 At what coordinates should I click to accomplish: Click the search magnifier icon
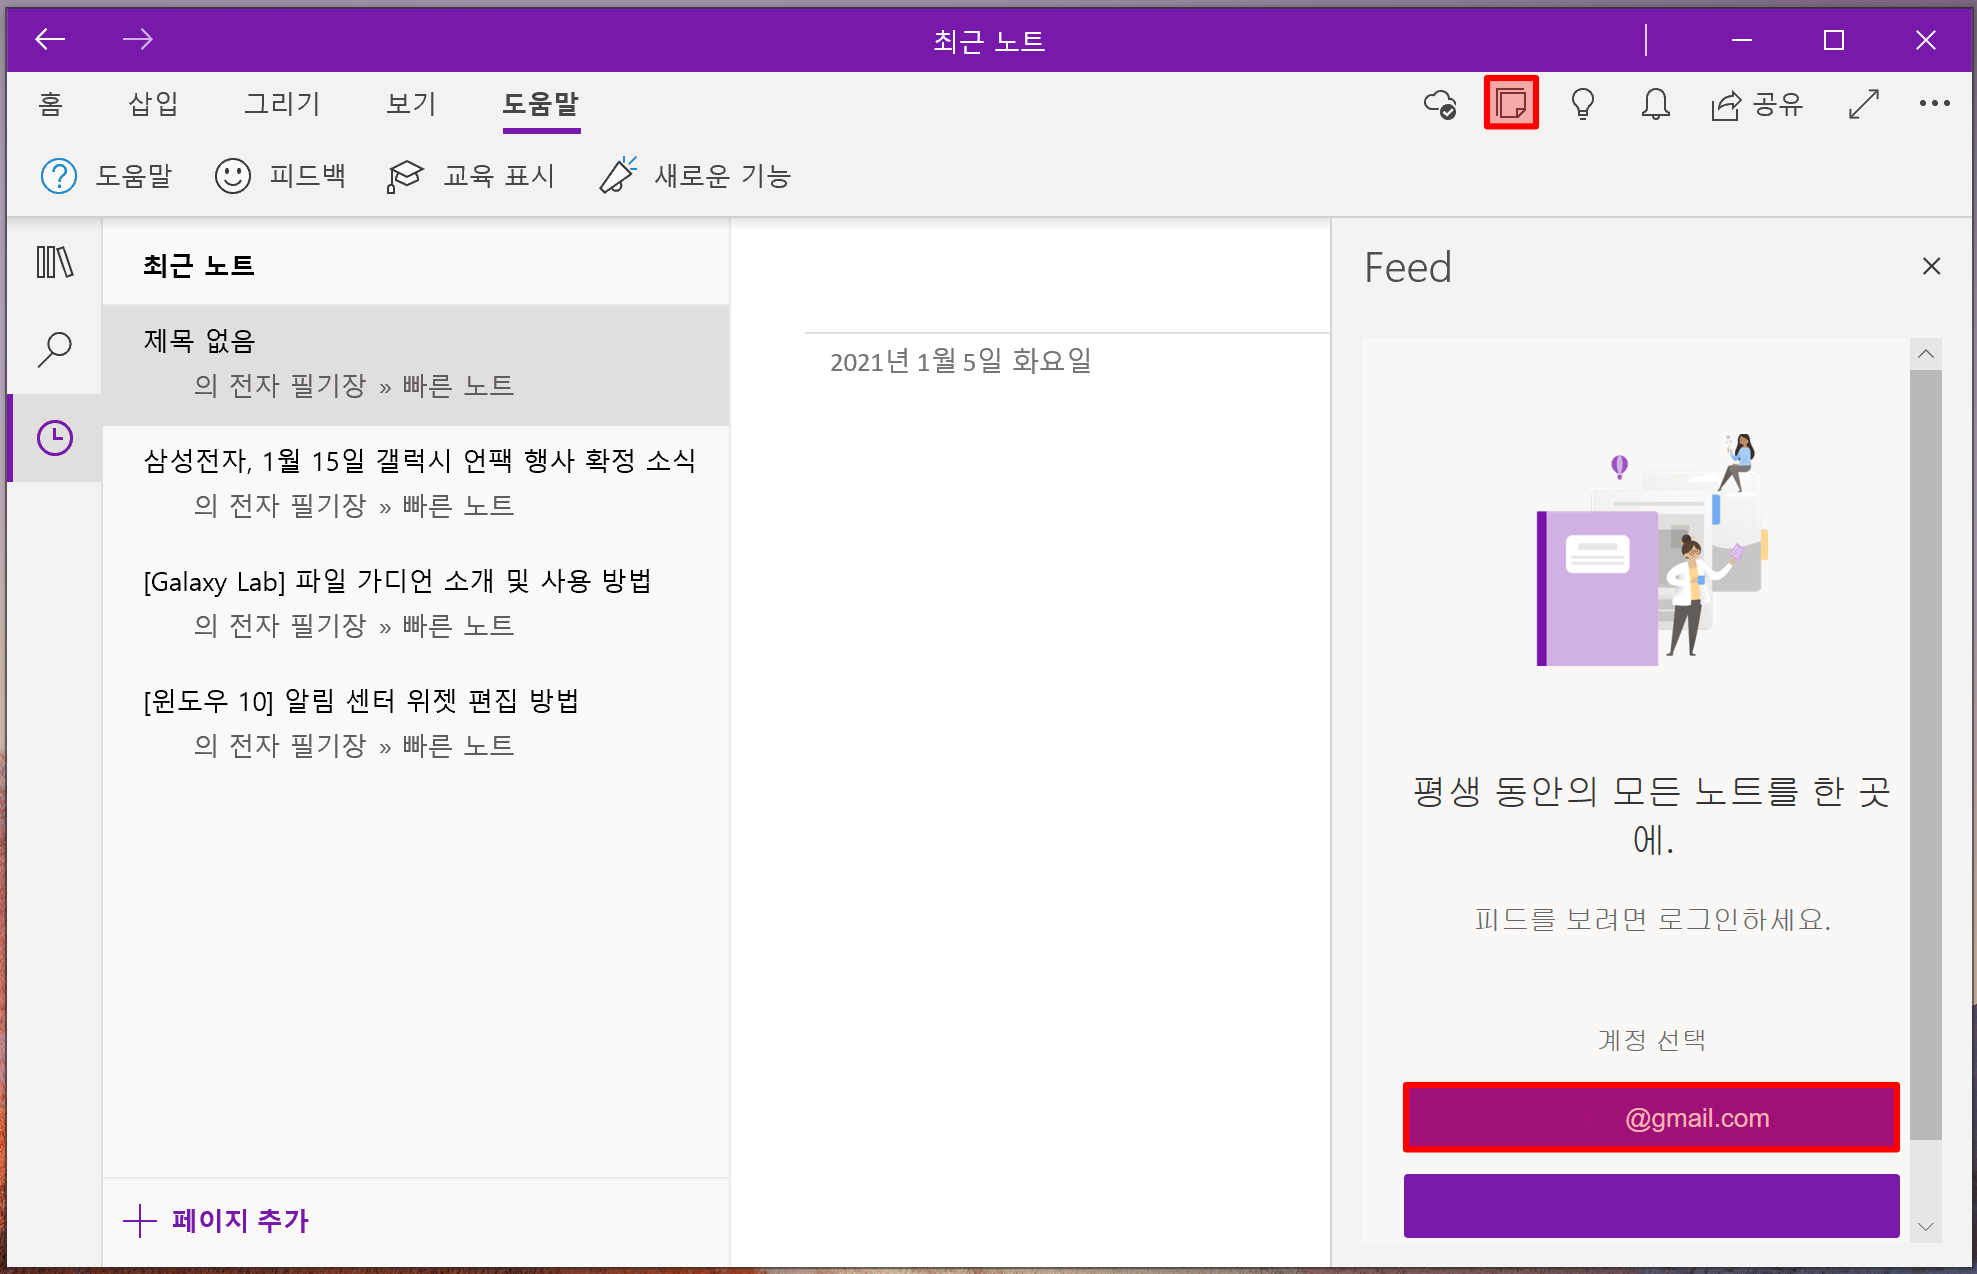(54, 350)
